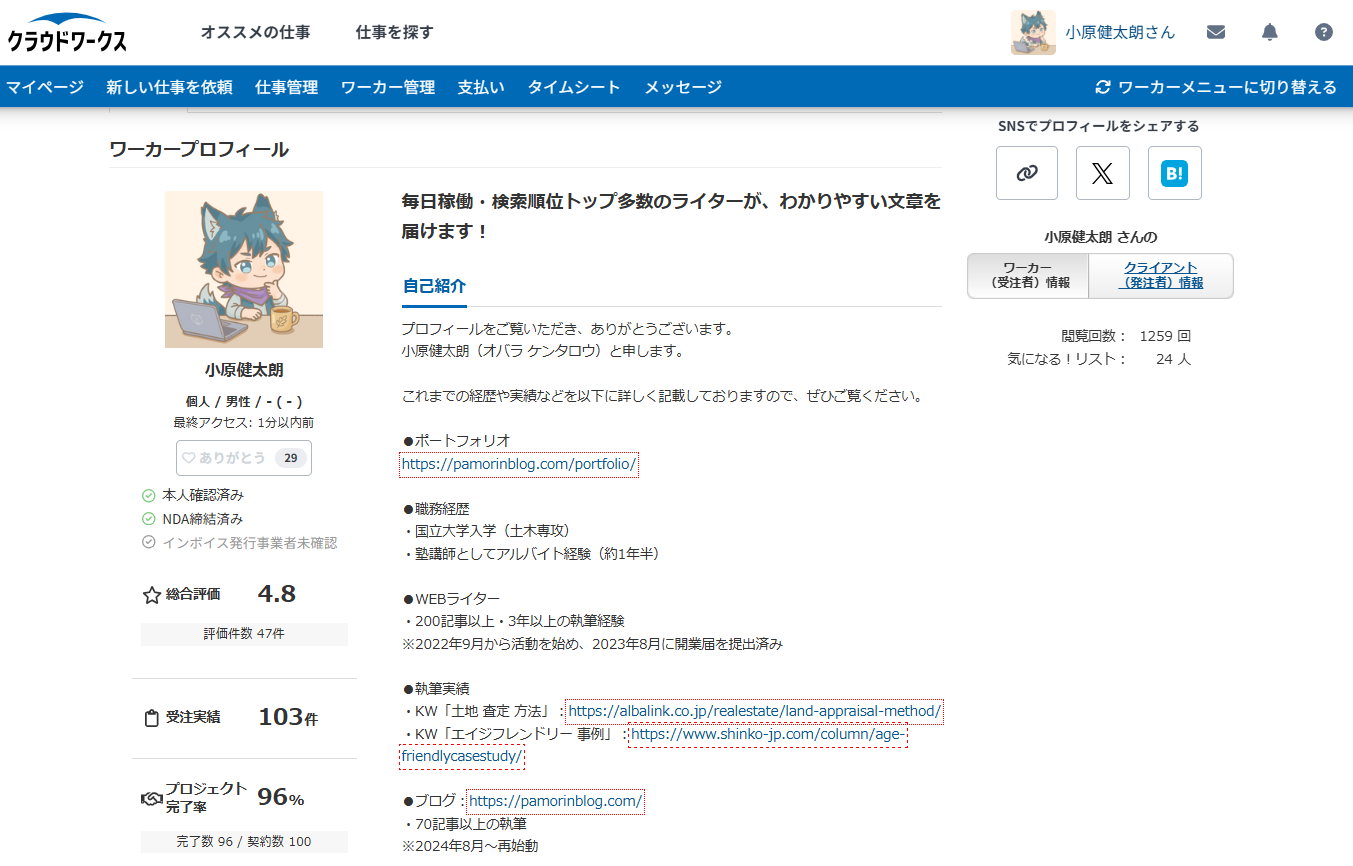
Task: Click the mail envelope icon
Action: tap(1216, 31)
